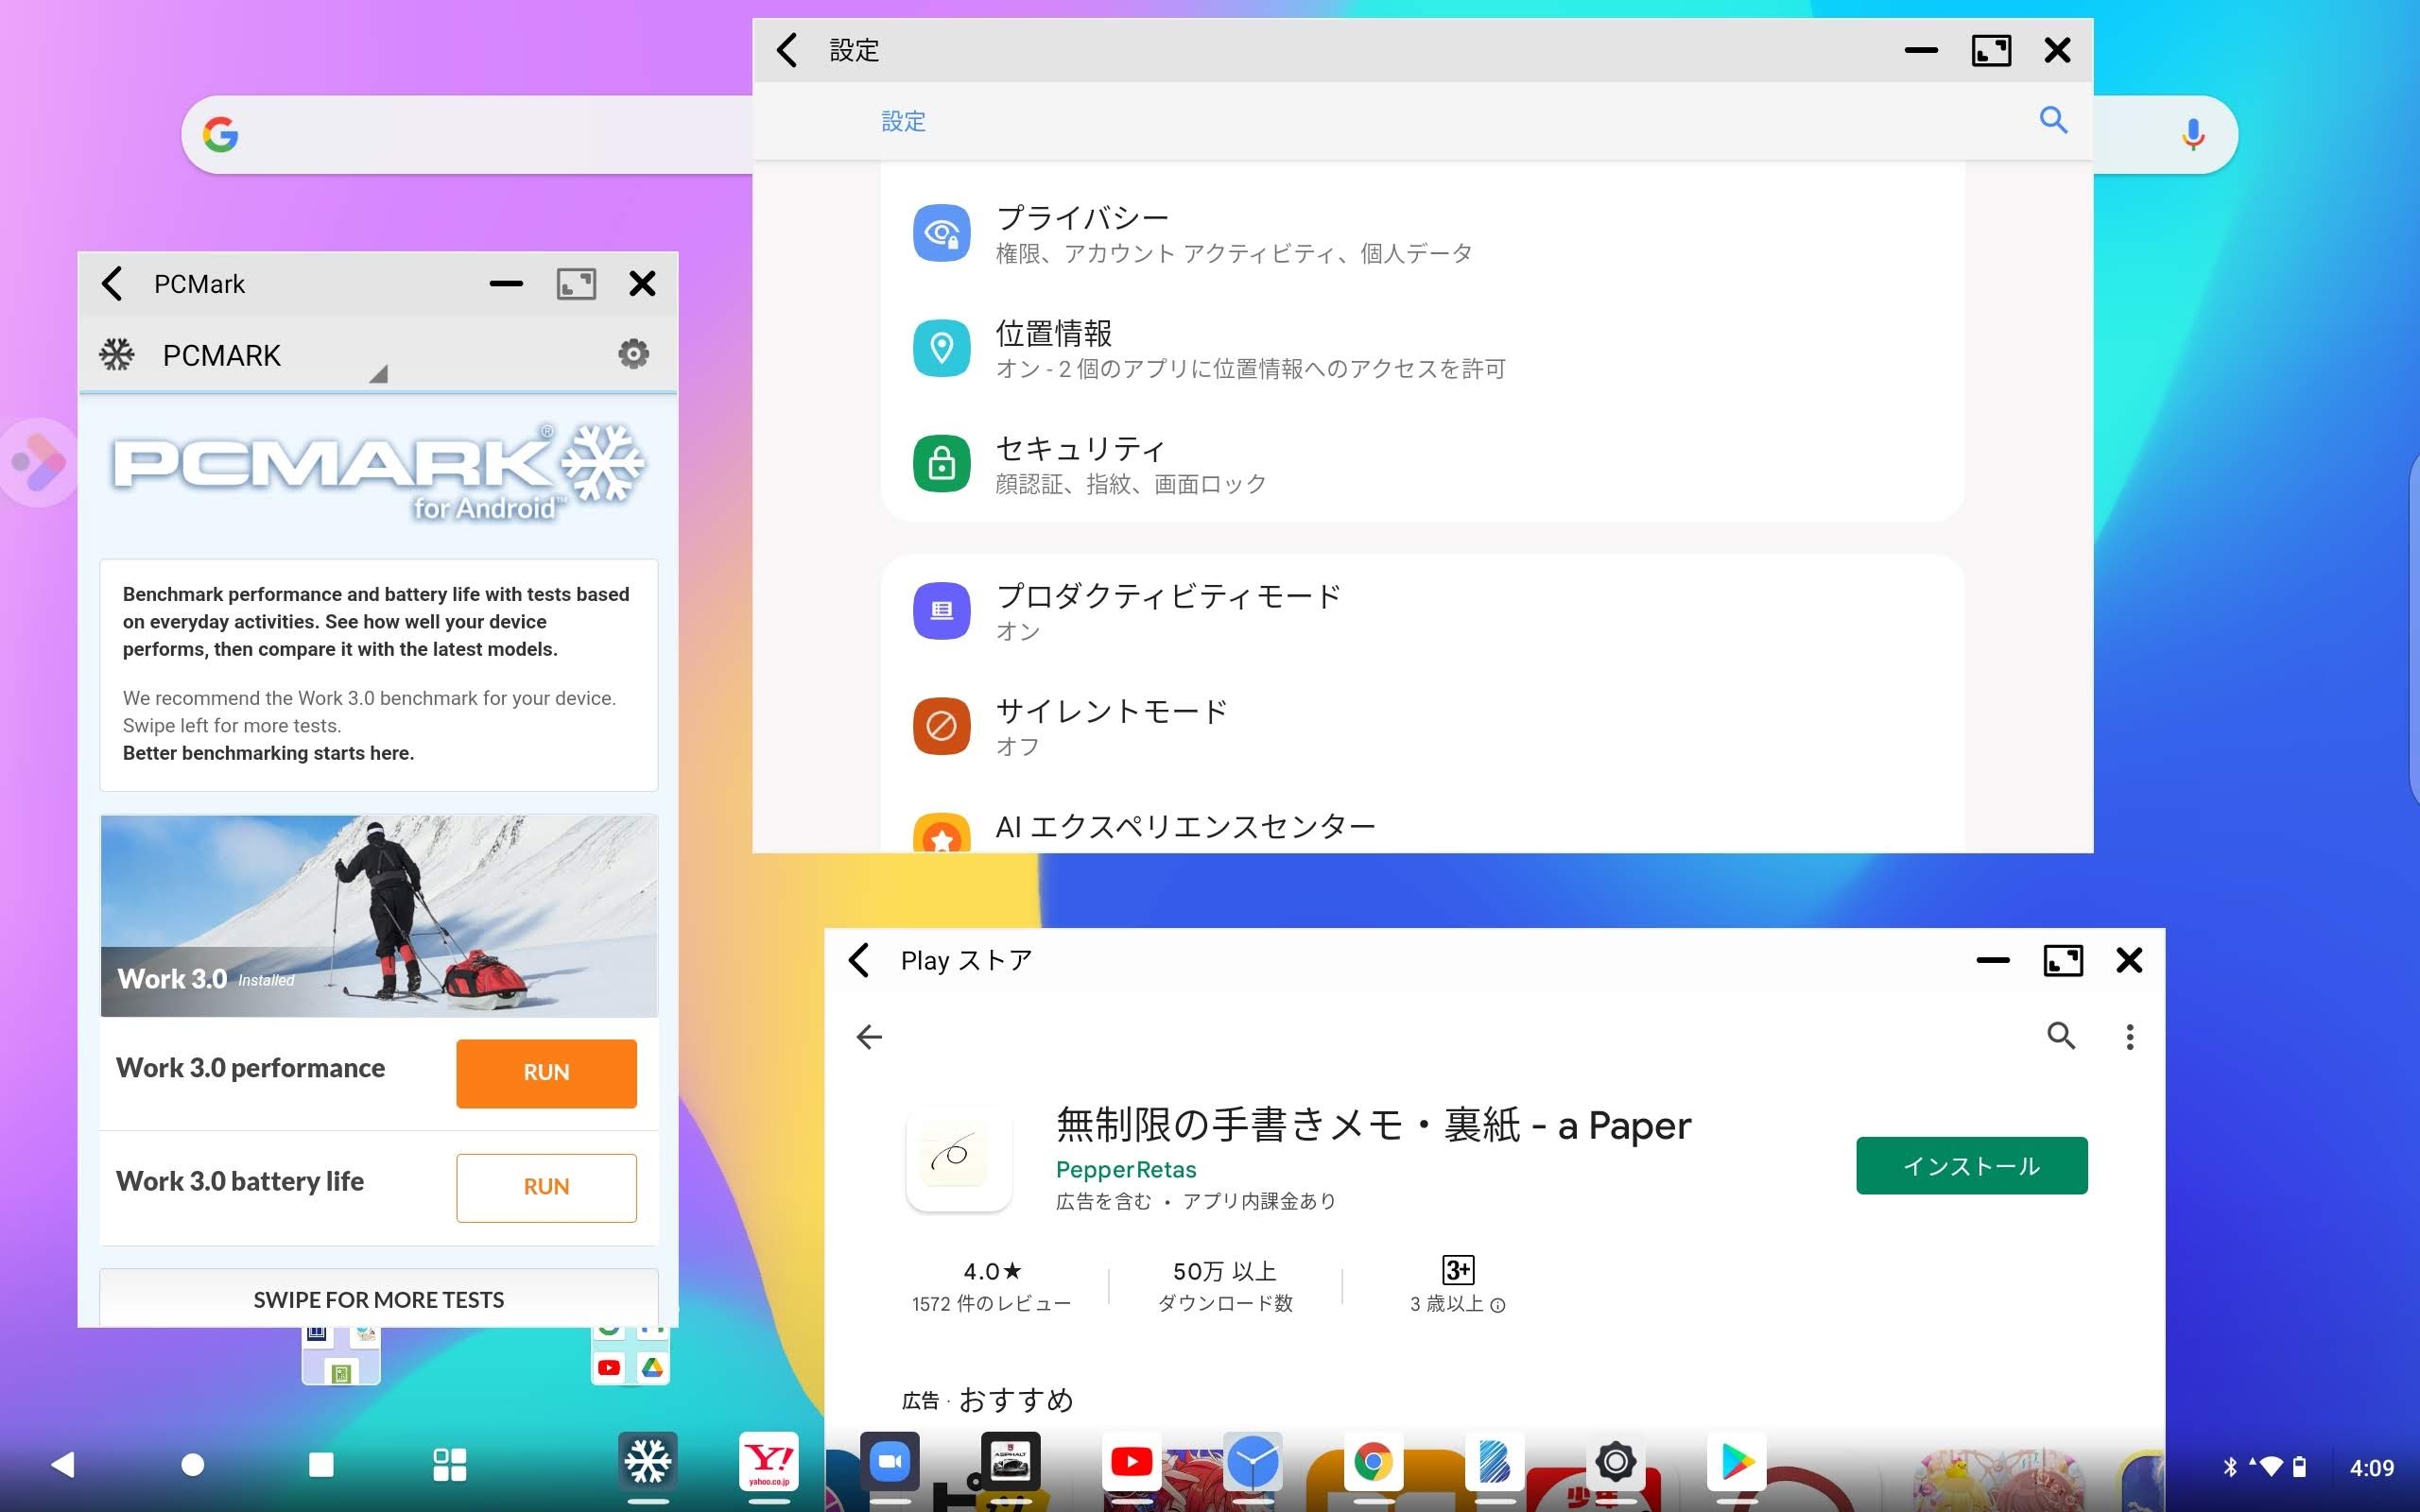Viewport: 2420px width, 1512px height.
Task: Open the blue striped B app in taskbar
Action: point(1494,1462)
